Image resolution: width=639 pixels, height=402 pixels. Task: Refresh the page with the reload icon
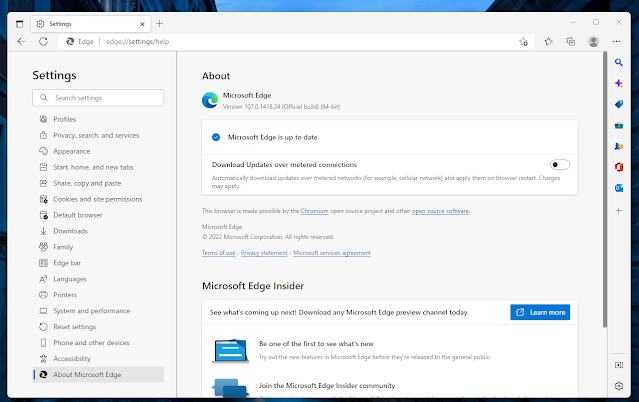click(x=44, y=41)
